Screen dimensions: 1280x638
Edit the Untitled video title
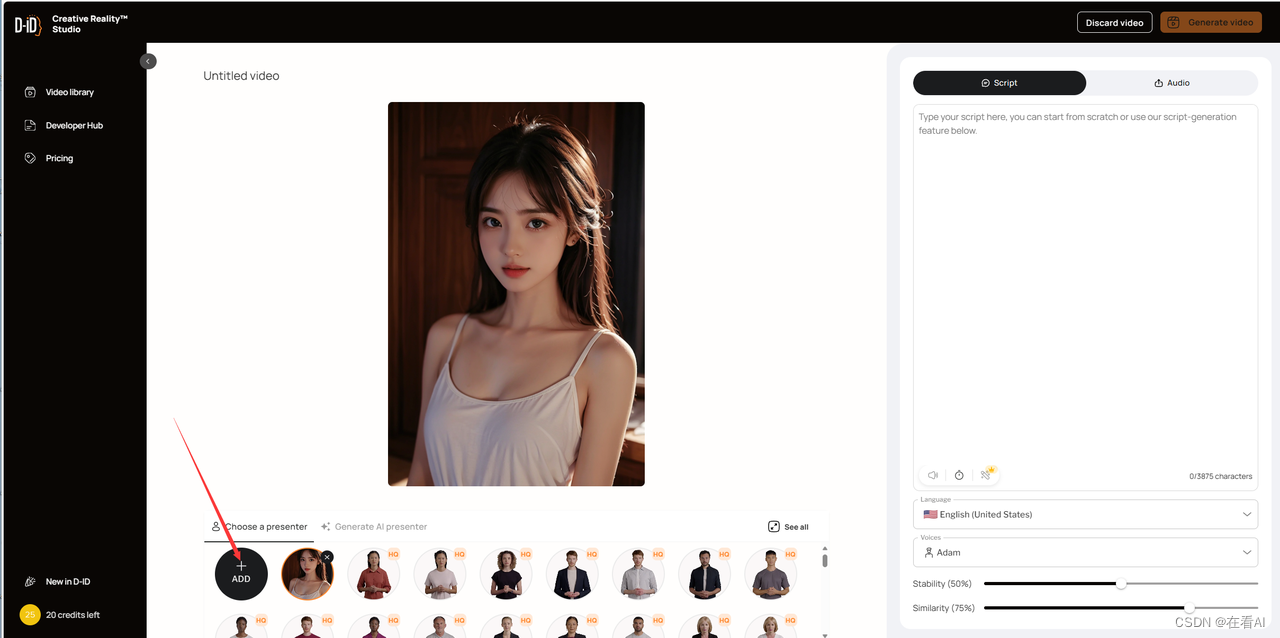tap(241, 76)
